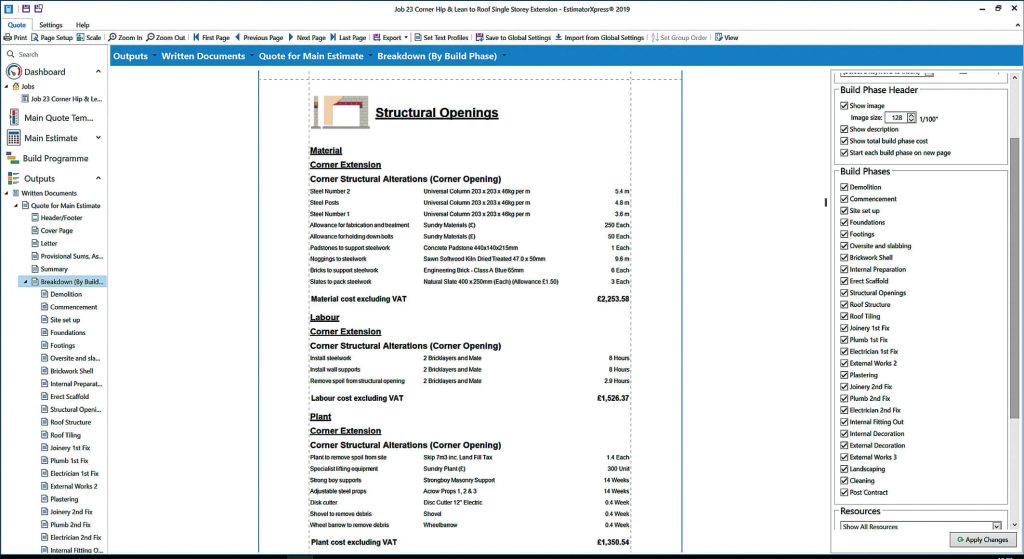Toggle the Show description checkbox

pos(844,129)
